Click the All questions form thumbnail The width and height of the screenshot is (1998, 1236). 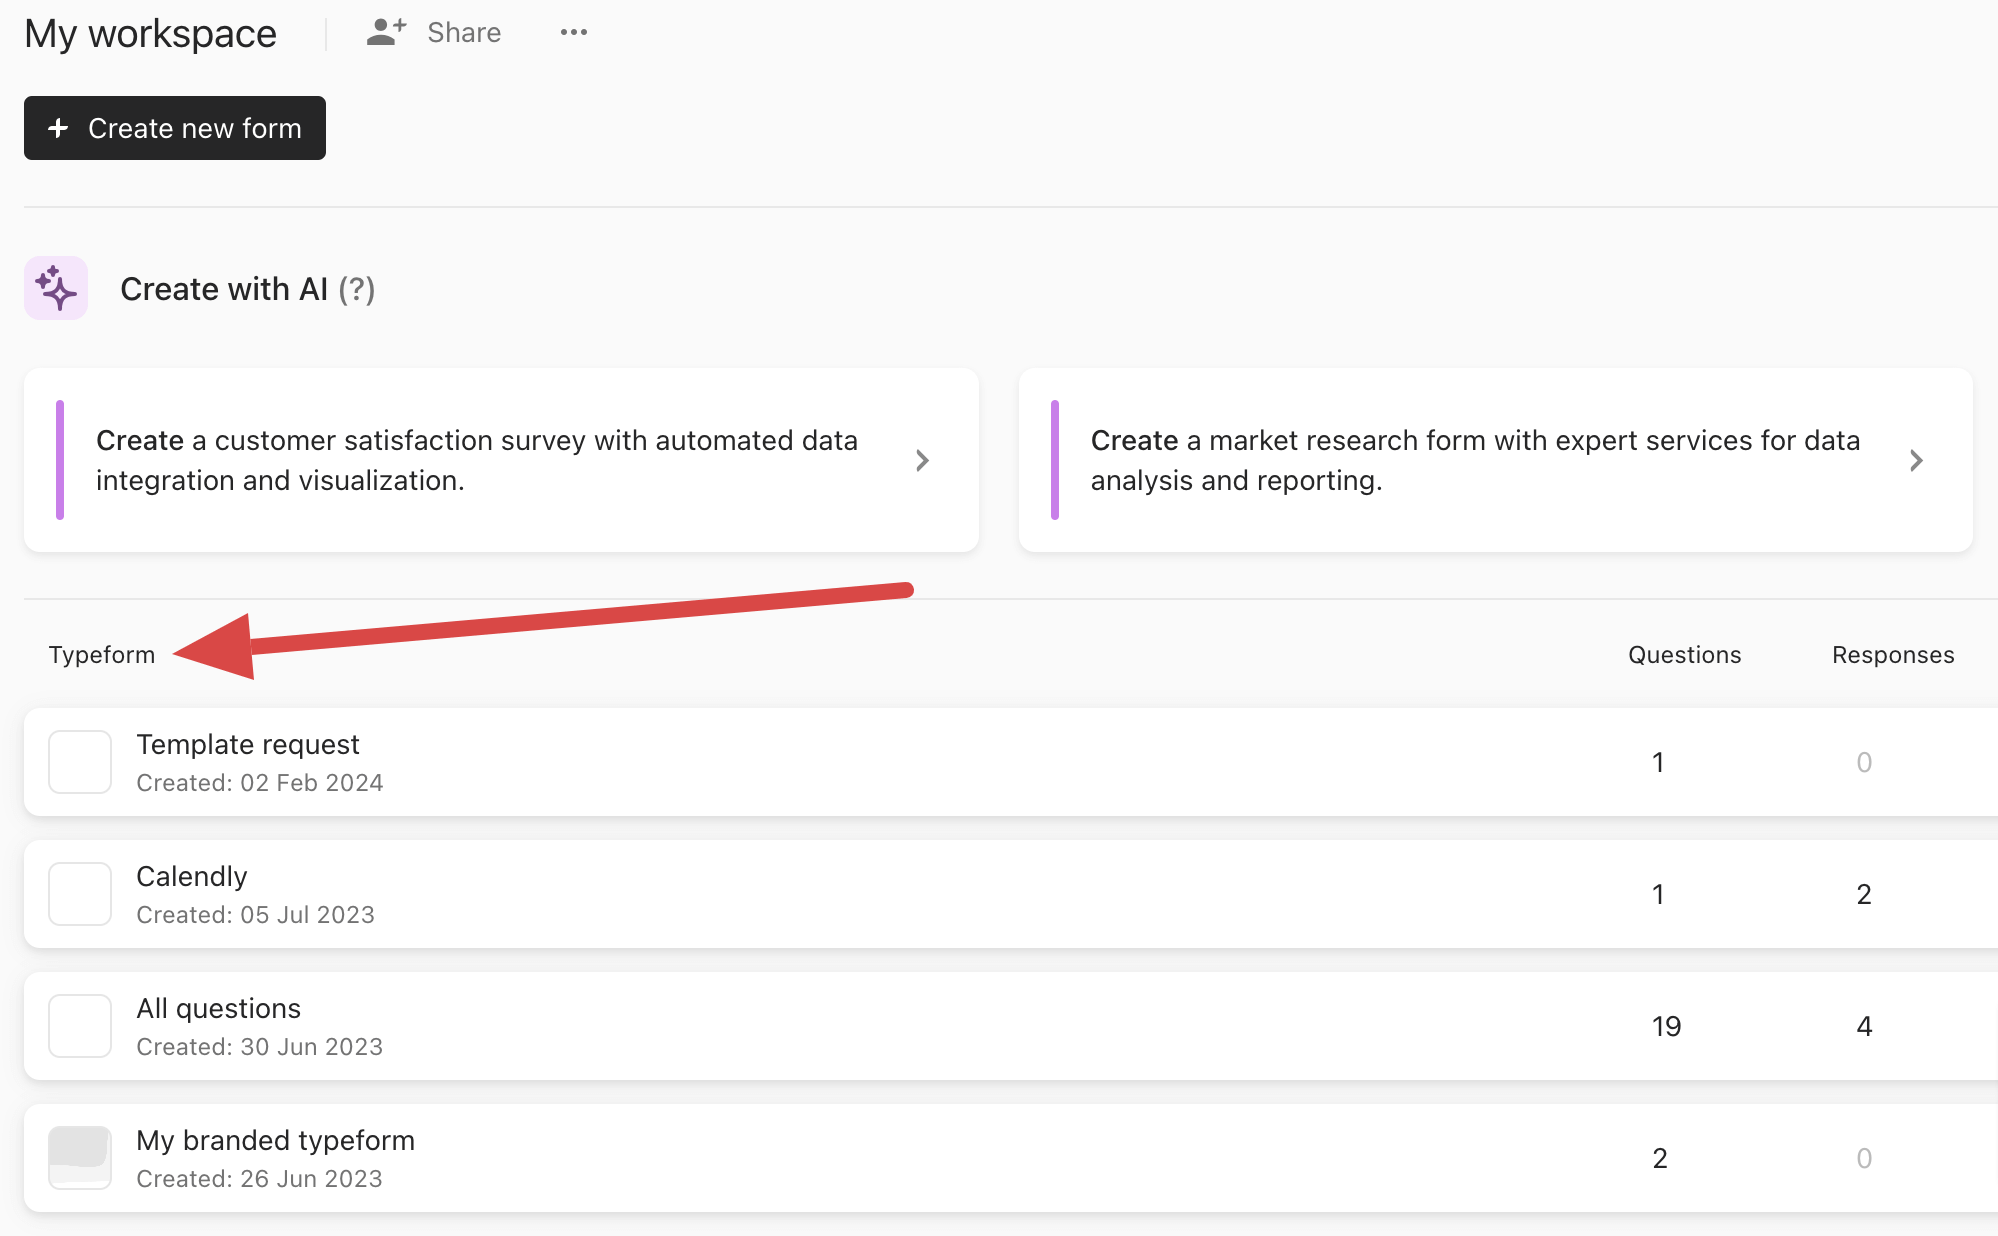(80, 1026)
